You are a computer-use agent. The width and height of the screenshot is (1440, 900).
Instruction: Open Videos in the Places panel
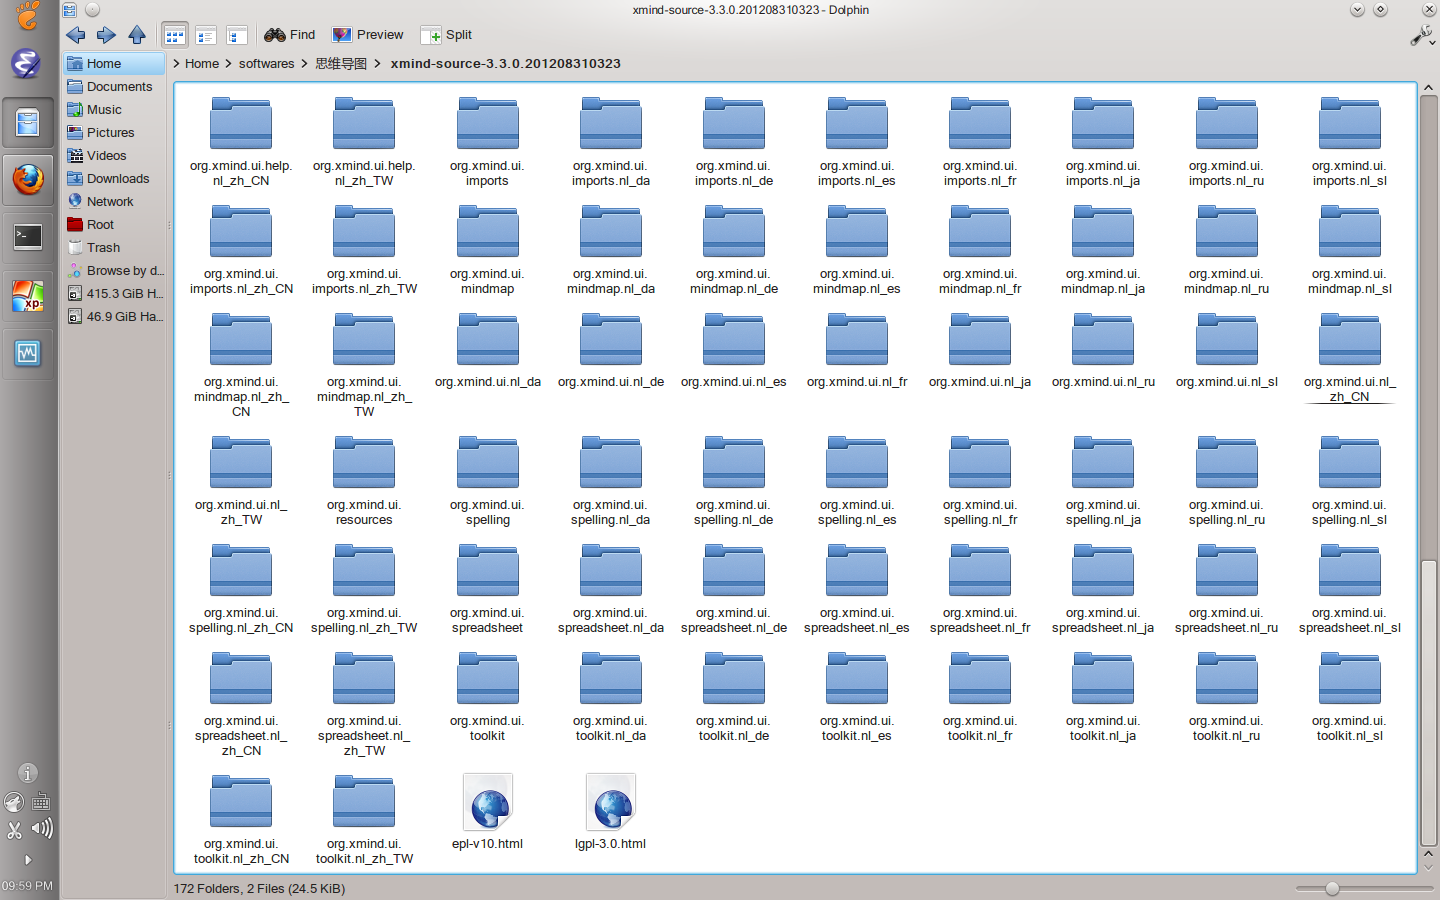coord(114,155)
